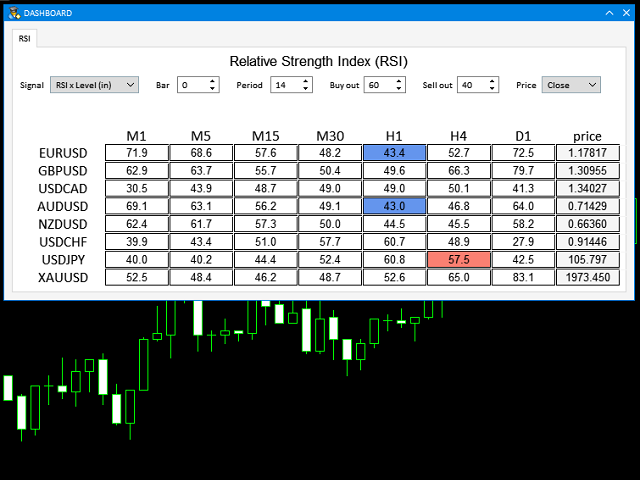Screen dimensions: 640x480
Task: Open the Signal dropdown
Action: point(94,85)
